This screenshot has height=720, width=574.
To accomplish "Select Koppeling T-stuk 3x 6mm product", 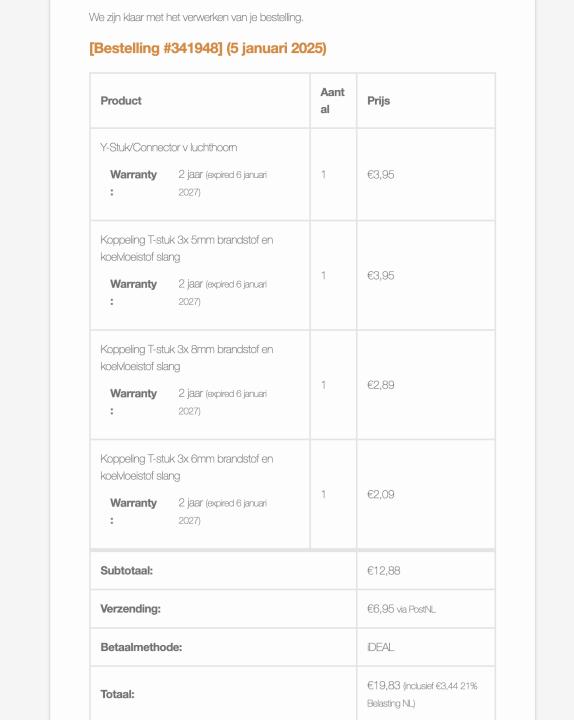I will [186, 467].
